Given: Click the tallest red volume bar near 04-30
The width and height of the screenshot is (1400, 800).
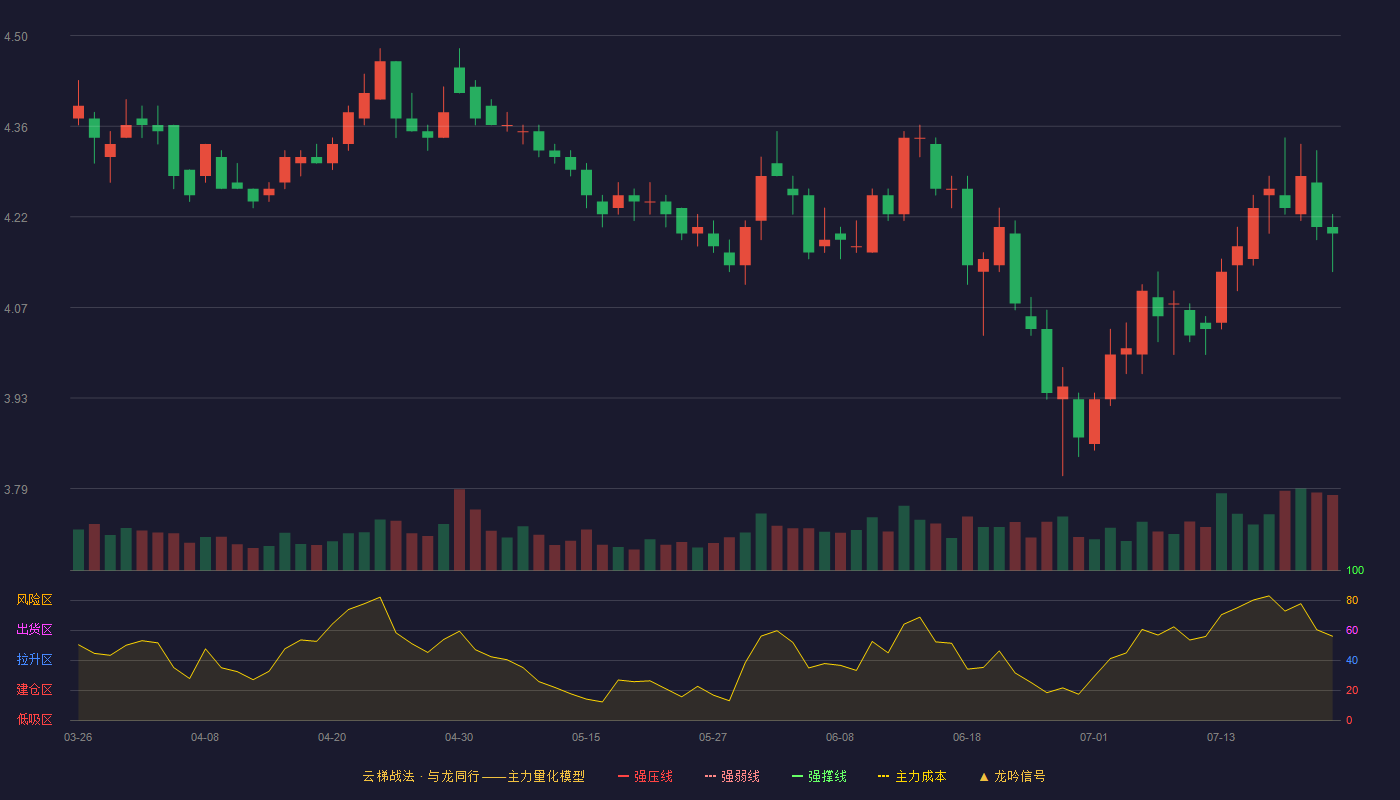Looking at the screenshot, I should click(459, 530).
